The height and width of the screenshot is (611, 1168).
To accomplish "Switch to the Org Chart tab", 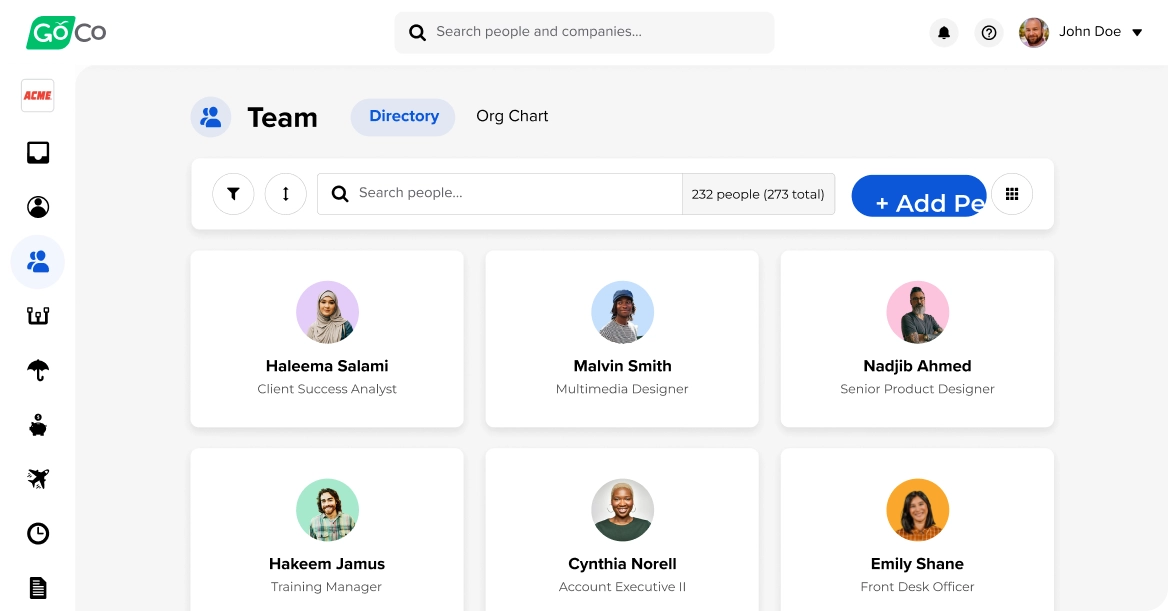I will 512,116.
